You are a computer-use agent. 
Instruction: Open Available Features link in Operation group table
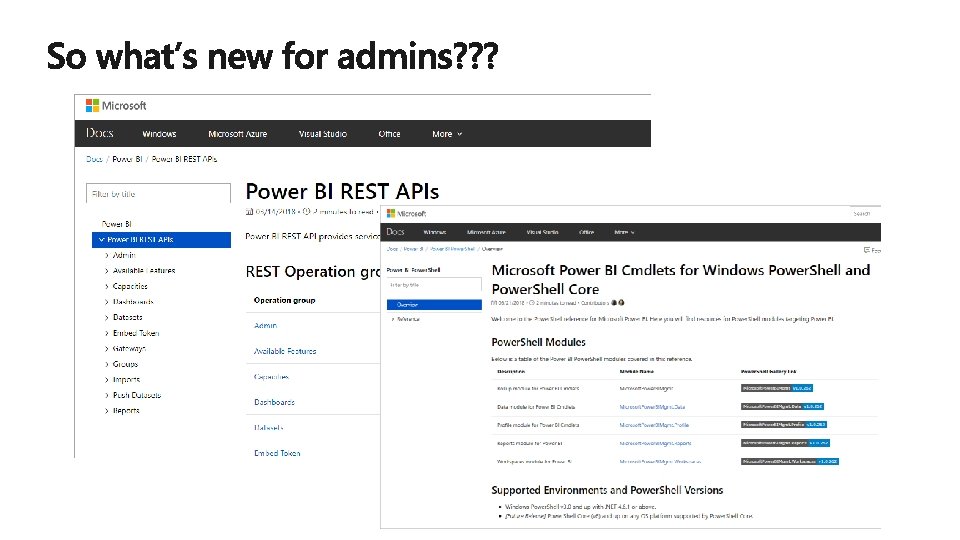(285, 351)
